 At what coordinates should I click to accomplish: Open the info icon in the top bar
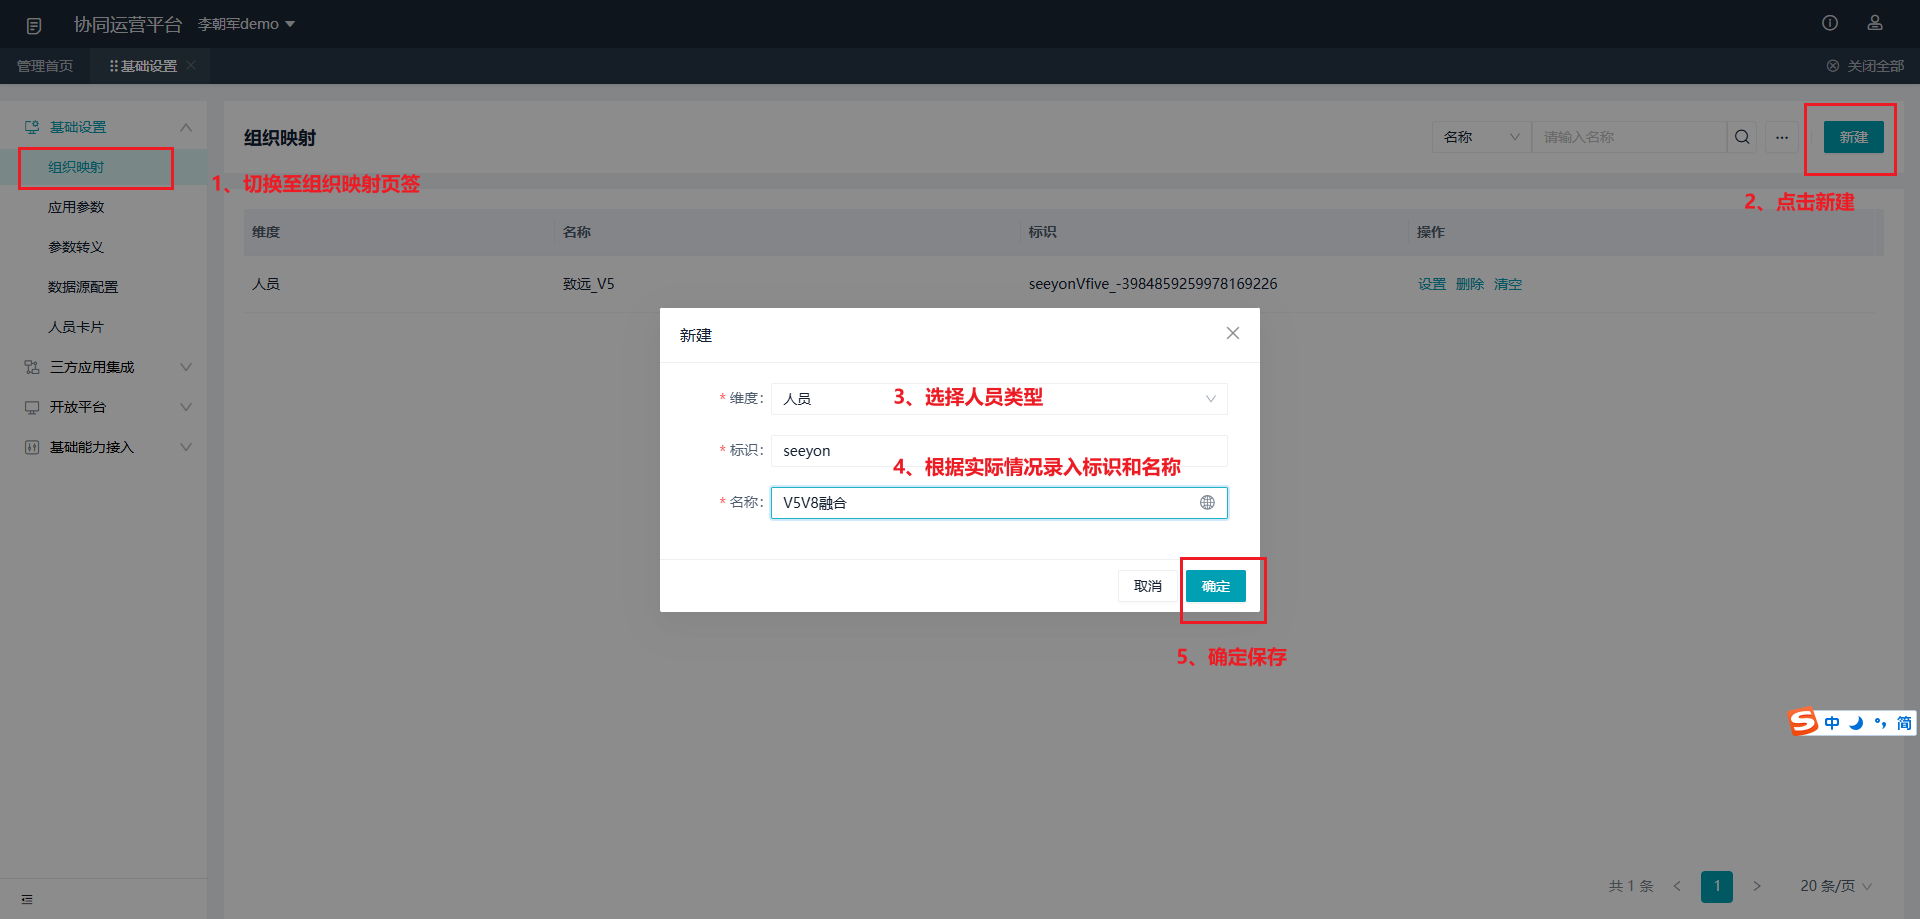pyautogui.click(x=1830, y=23)
